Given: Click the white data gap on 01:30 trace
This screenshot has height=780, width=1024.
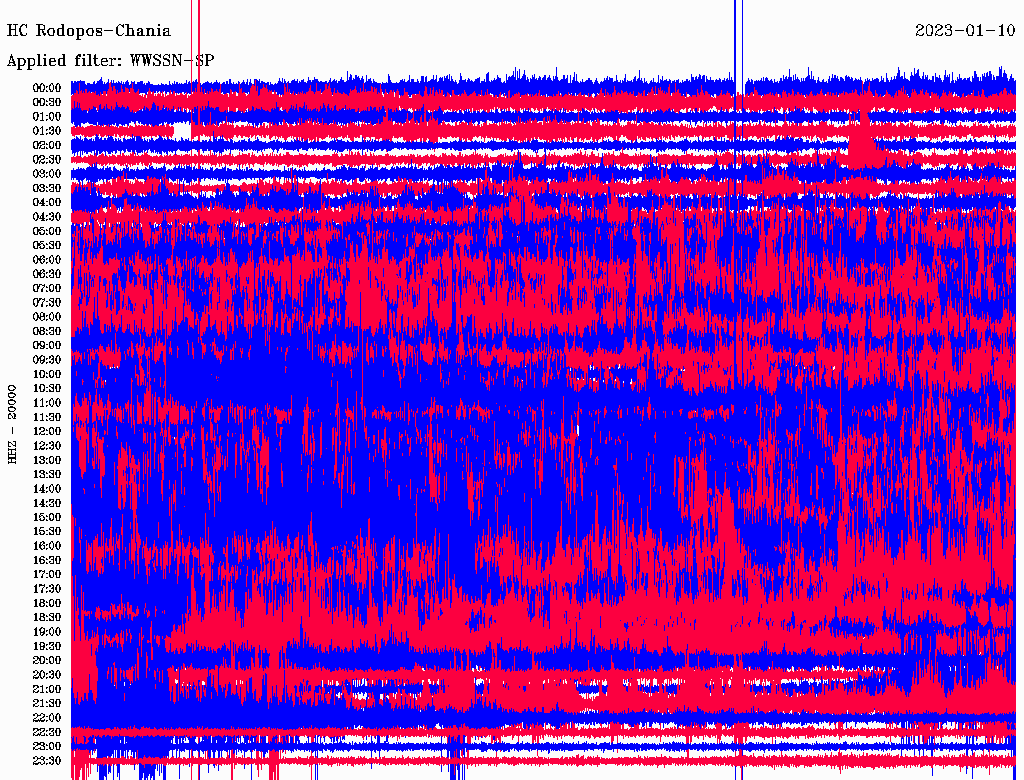Looking at the screenshot, I should coord(182,131).
